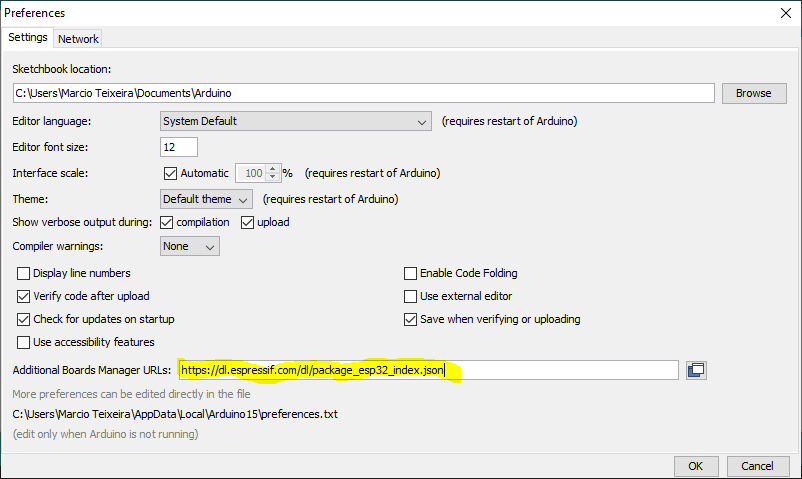Image resolution: width=802 pixels, height=479 pixels.
Task: Uncheck Verify code after upload
Action: click(x=25, y=296)
